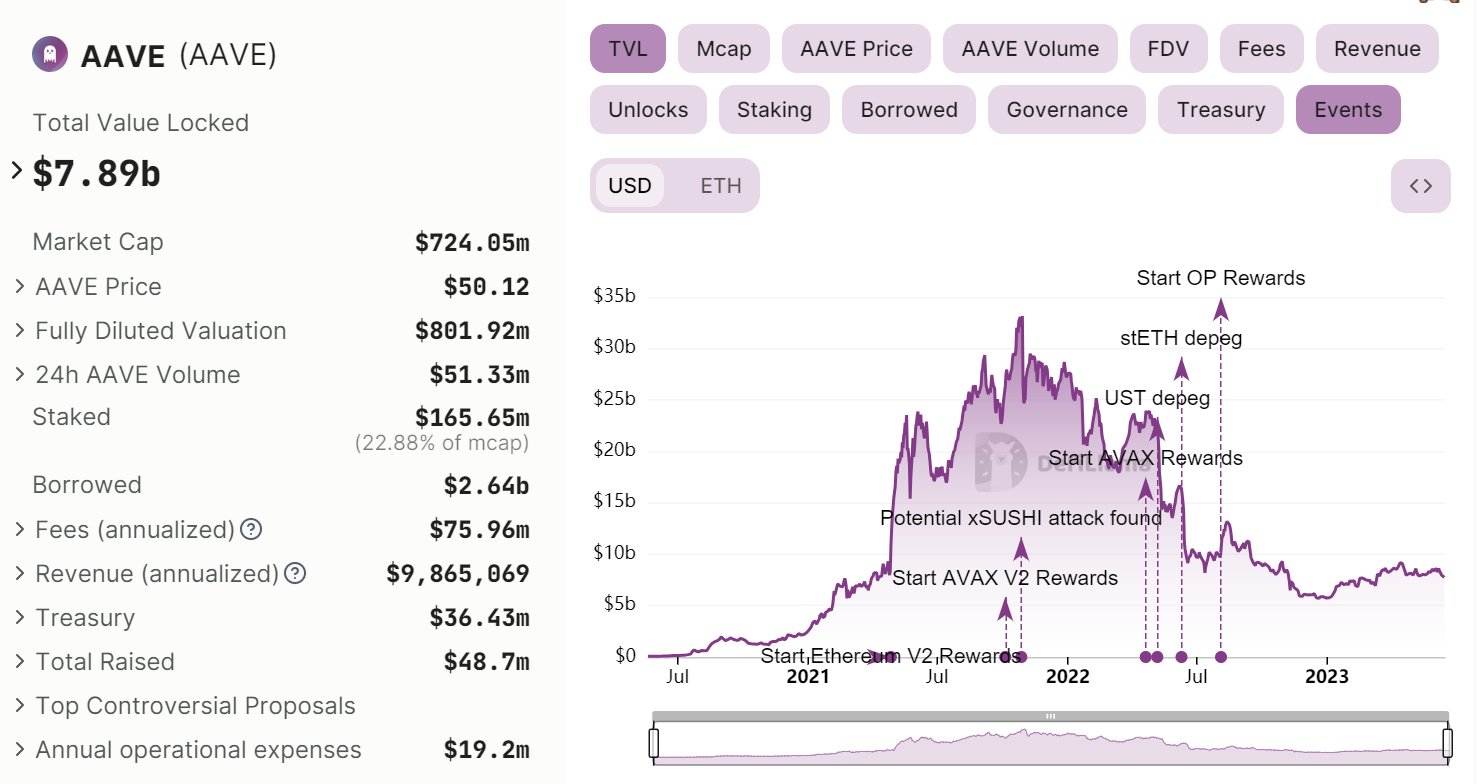Open the Mcap chart view
The height and width of the screenshot is (784, 1477).
(x=723, y=48)
